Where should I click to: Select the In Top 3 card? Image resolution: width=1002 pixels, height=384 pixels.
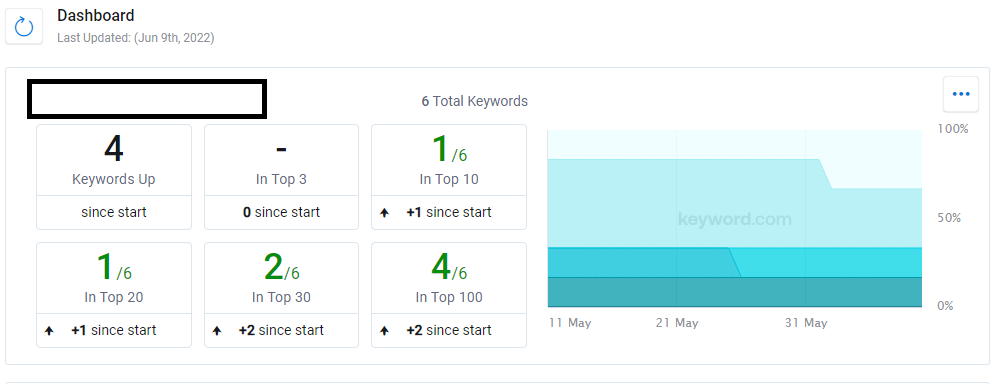pos(281,177)
